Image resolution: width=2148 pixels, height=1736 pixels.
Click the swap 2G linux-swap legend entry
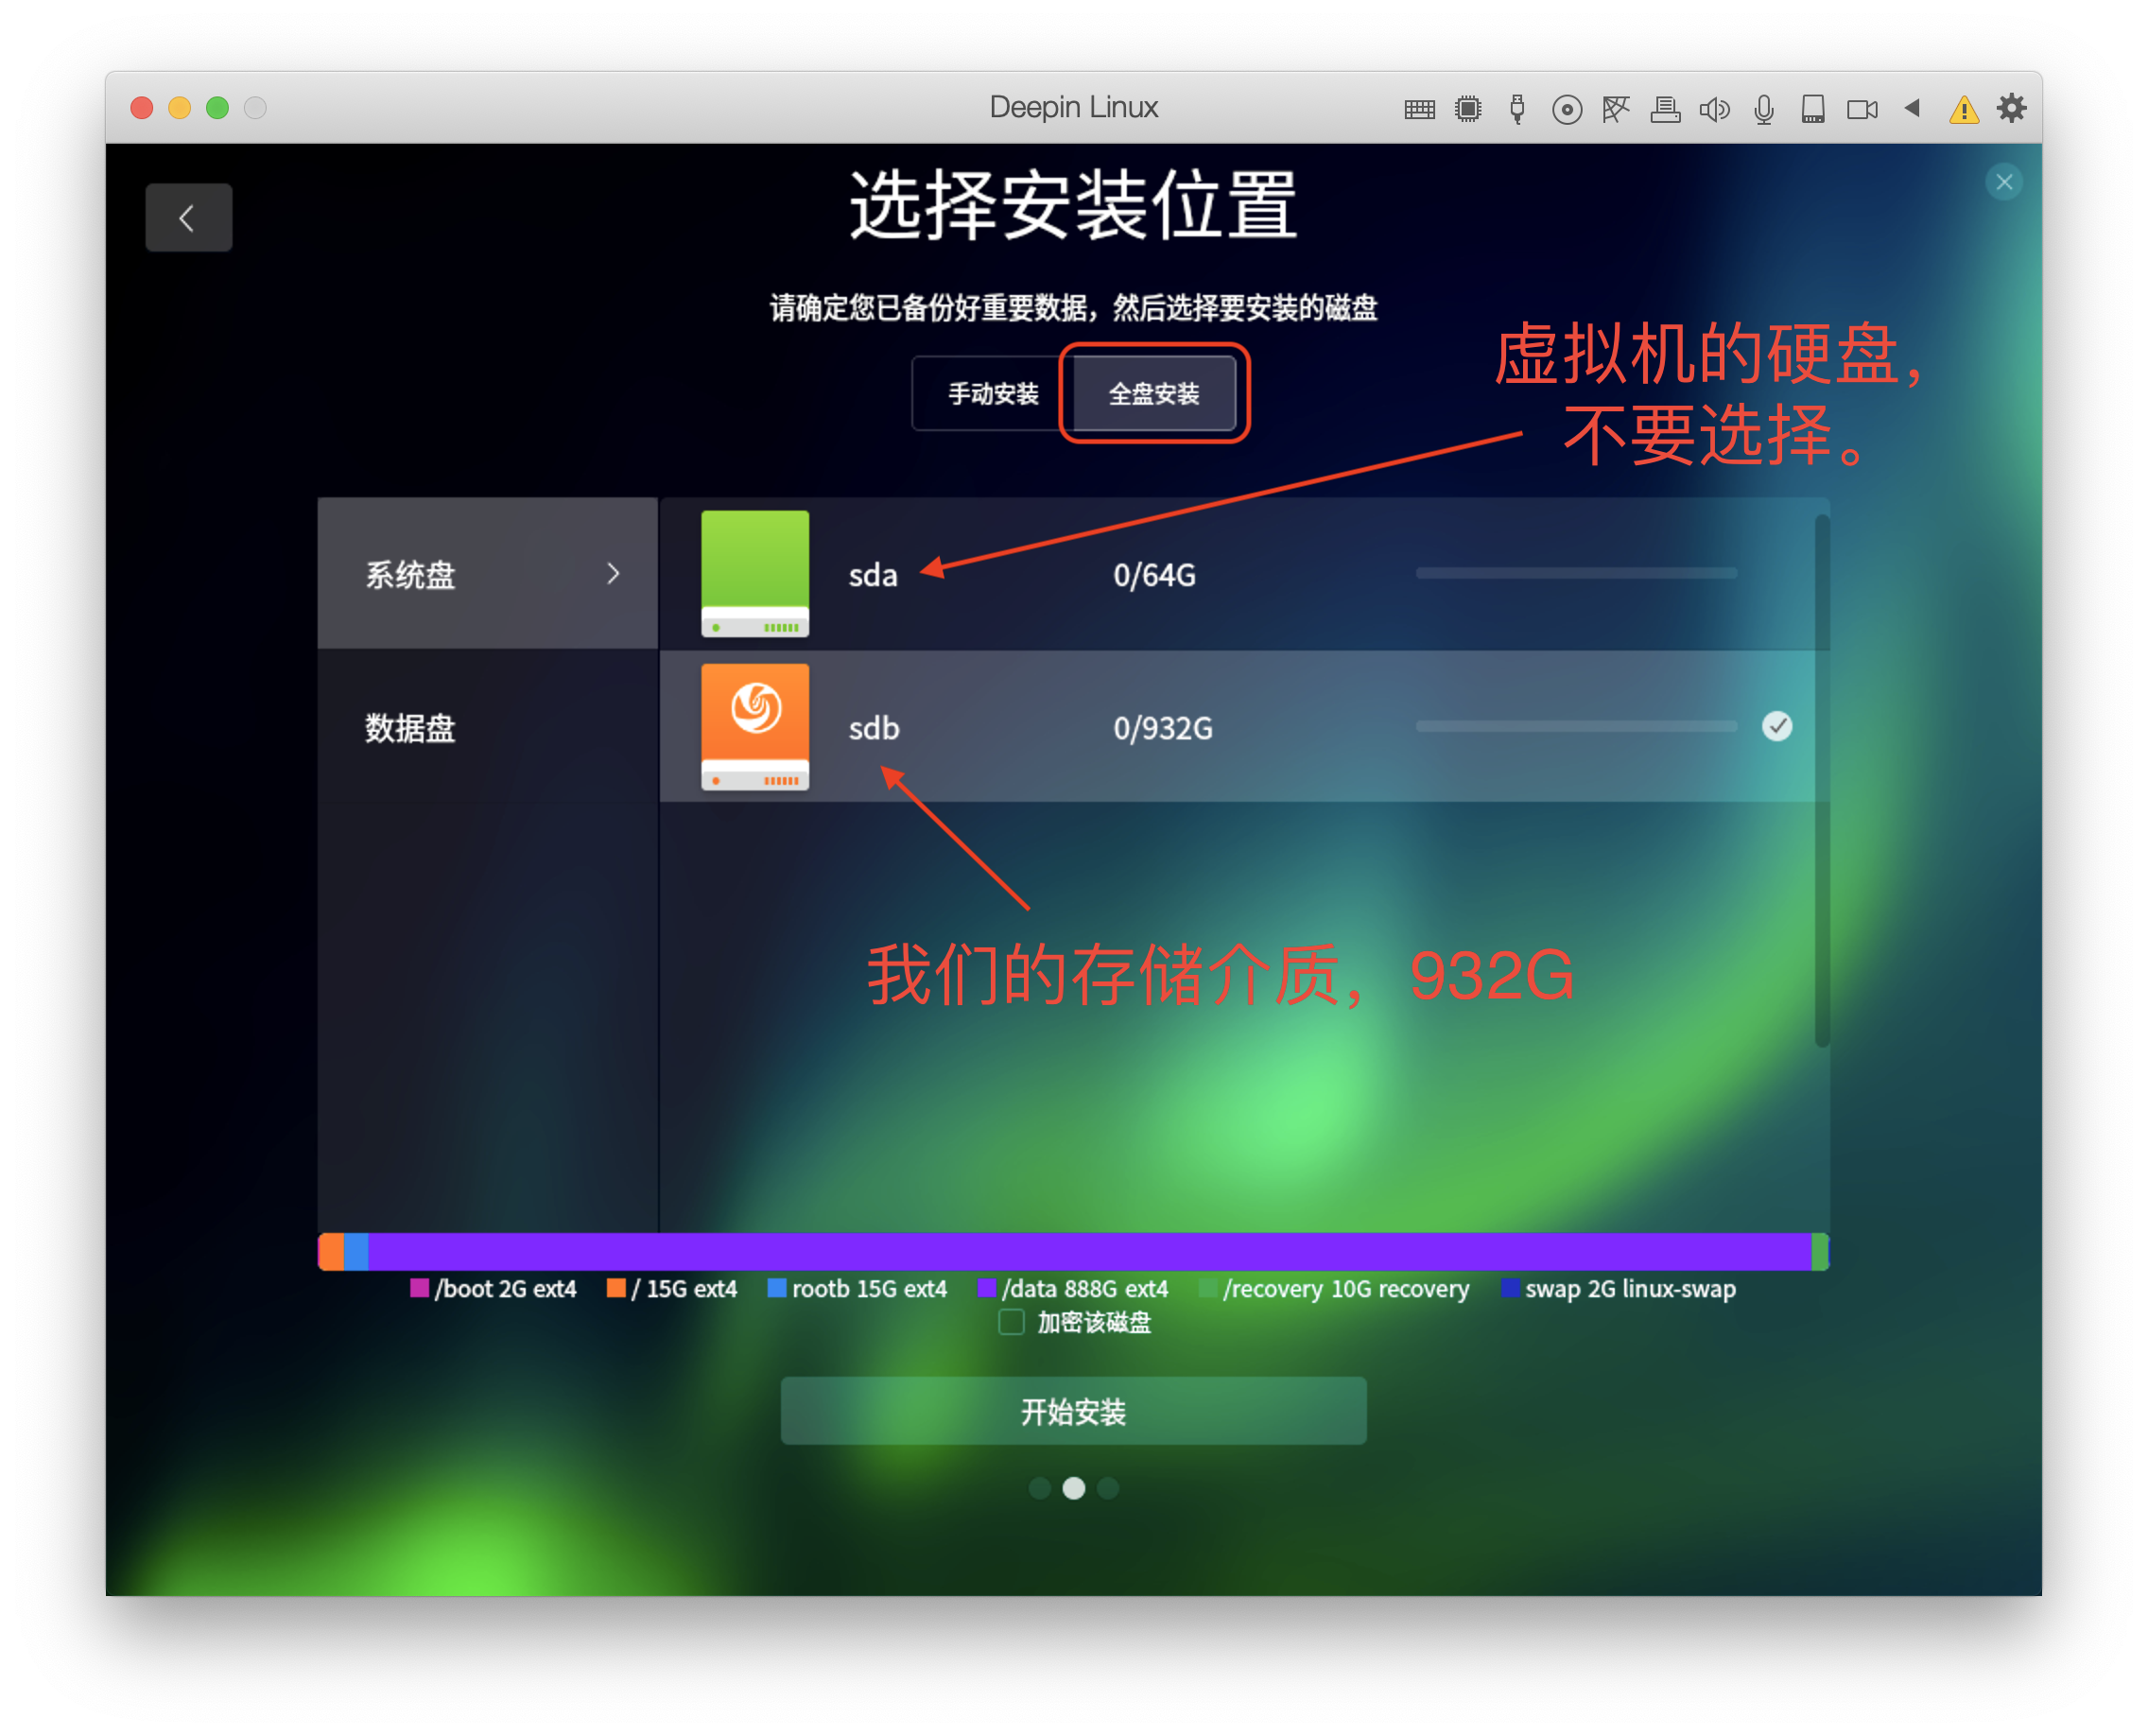[x=1618, y=1289]
